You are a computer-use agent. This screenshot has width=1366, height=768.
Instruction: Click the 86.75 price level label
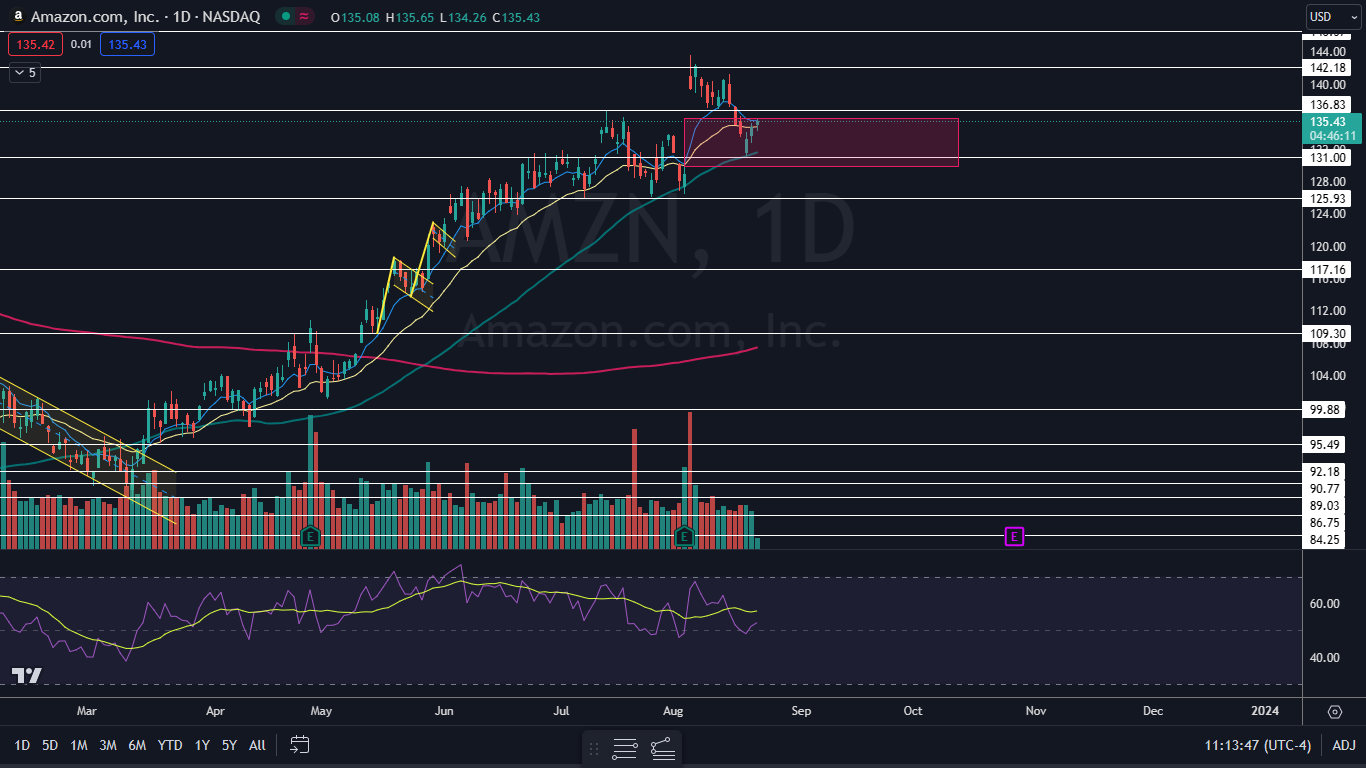pyautogui.click(x=1325, y=522)
